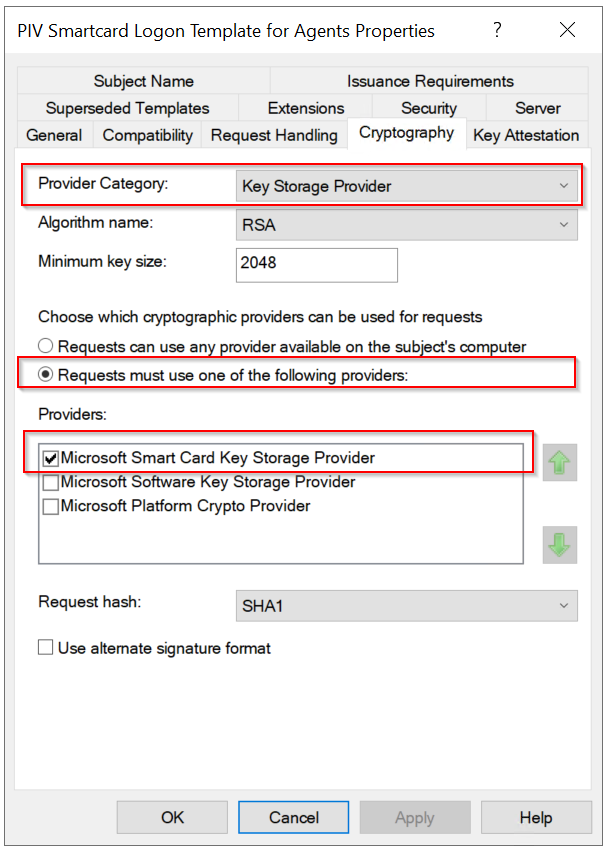Click the Help button
The width and height of the screenshot is (607, 849).
[x=536, y=817]
